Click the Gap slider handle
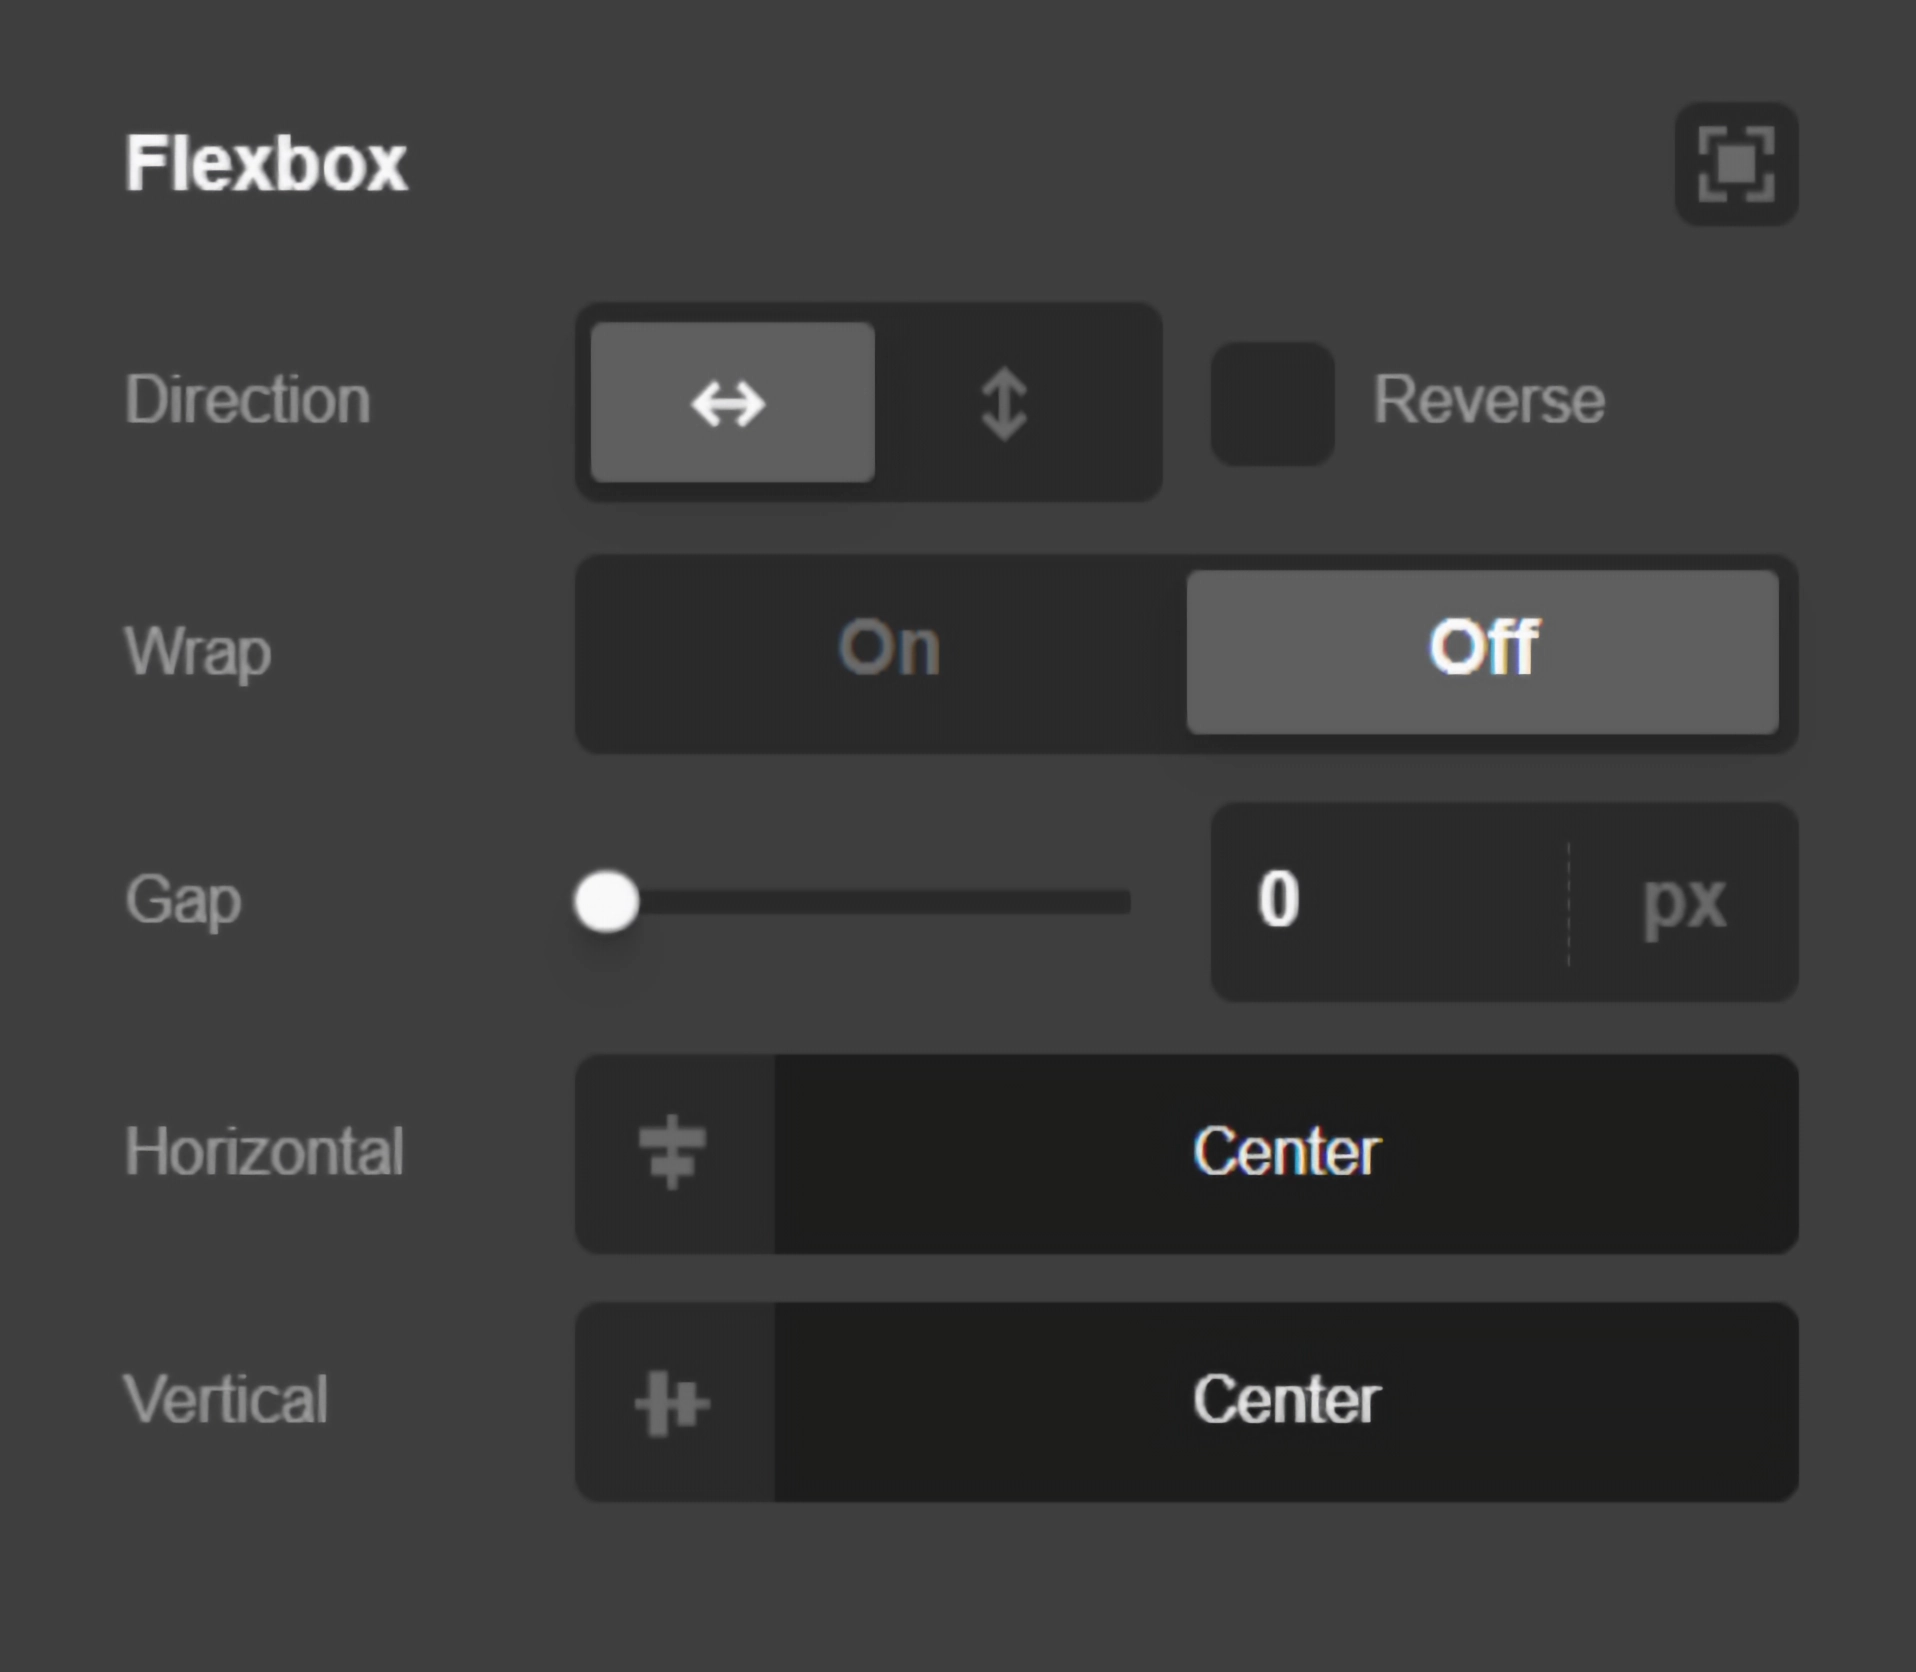Image resolution: width=1916 pixels, height=1672 pixels. coord(606,902)
